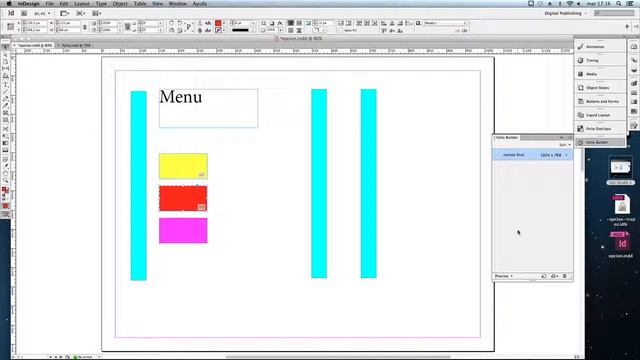Select the Scissors tool
This screenshot has height=360, width=640.
click(5, 128)
